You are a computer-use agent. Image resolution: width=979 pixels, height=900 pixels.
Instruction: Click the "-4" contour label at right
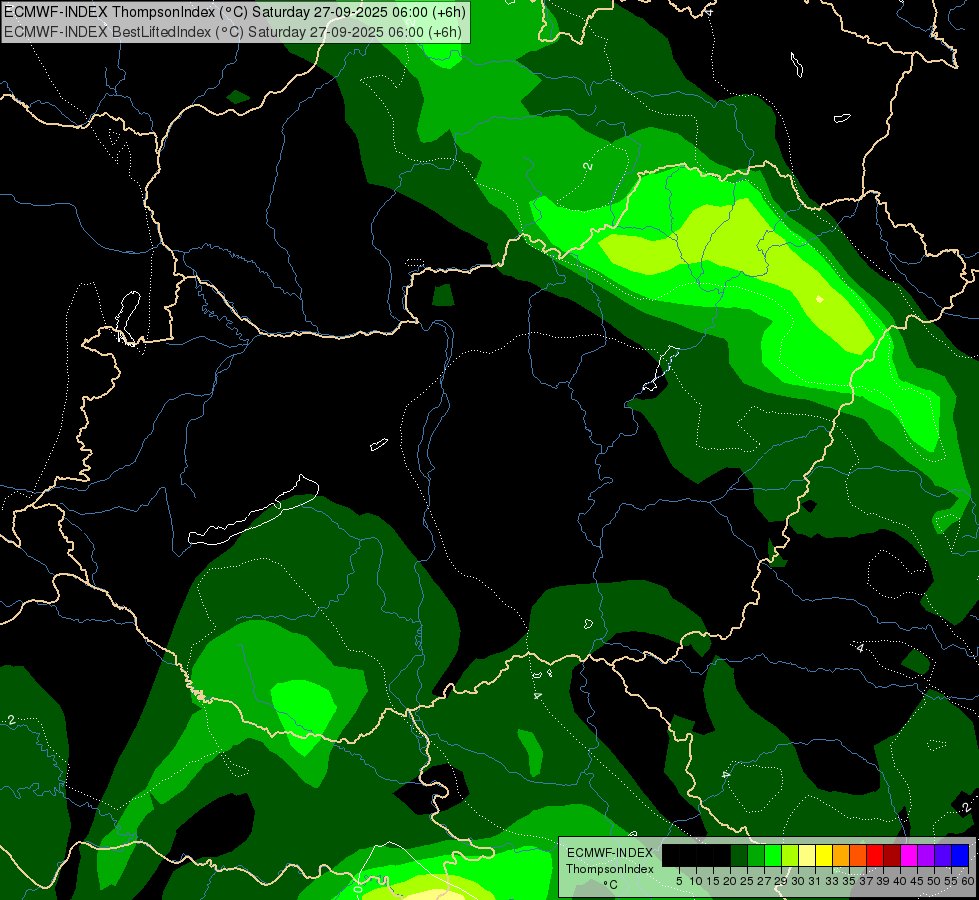[859, 647]
